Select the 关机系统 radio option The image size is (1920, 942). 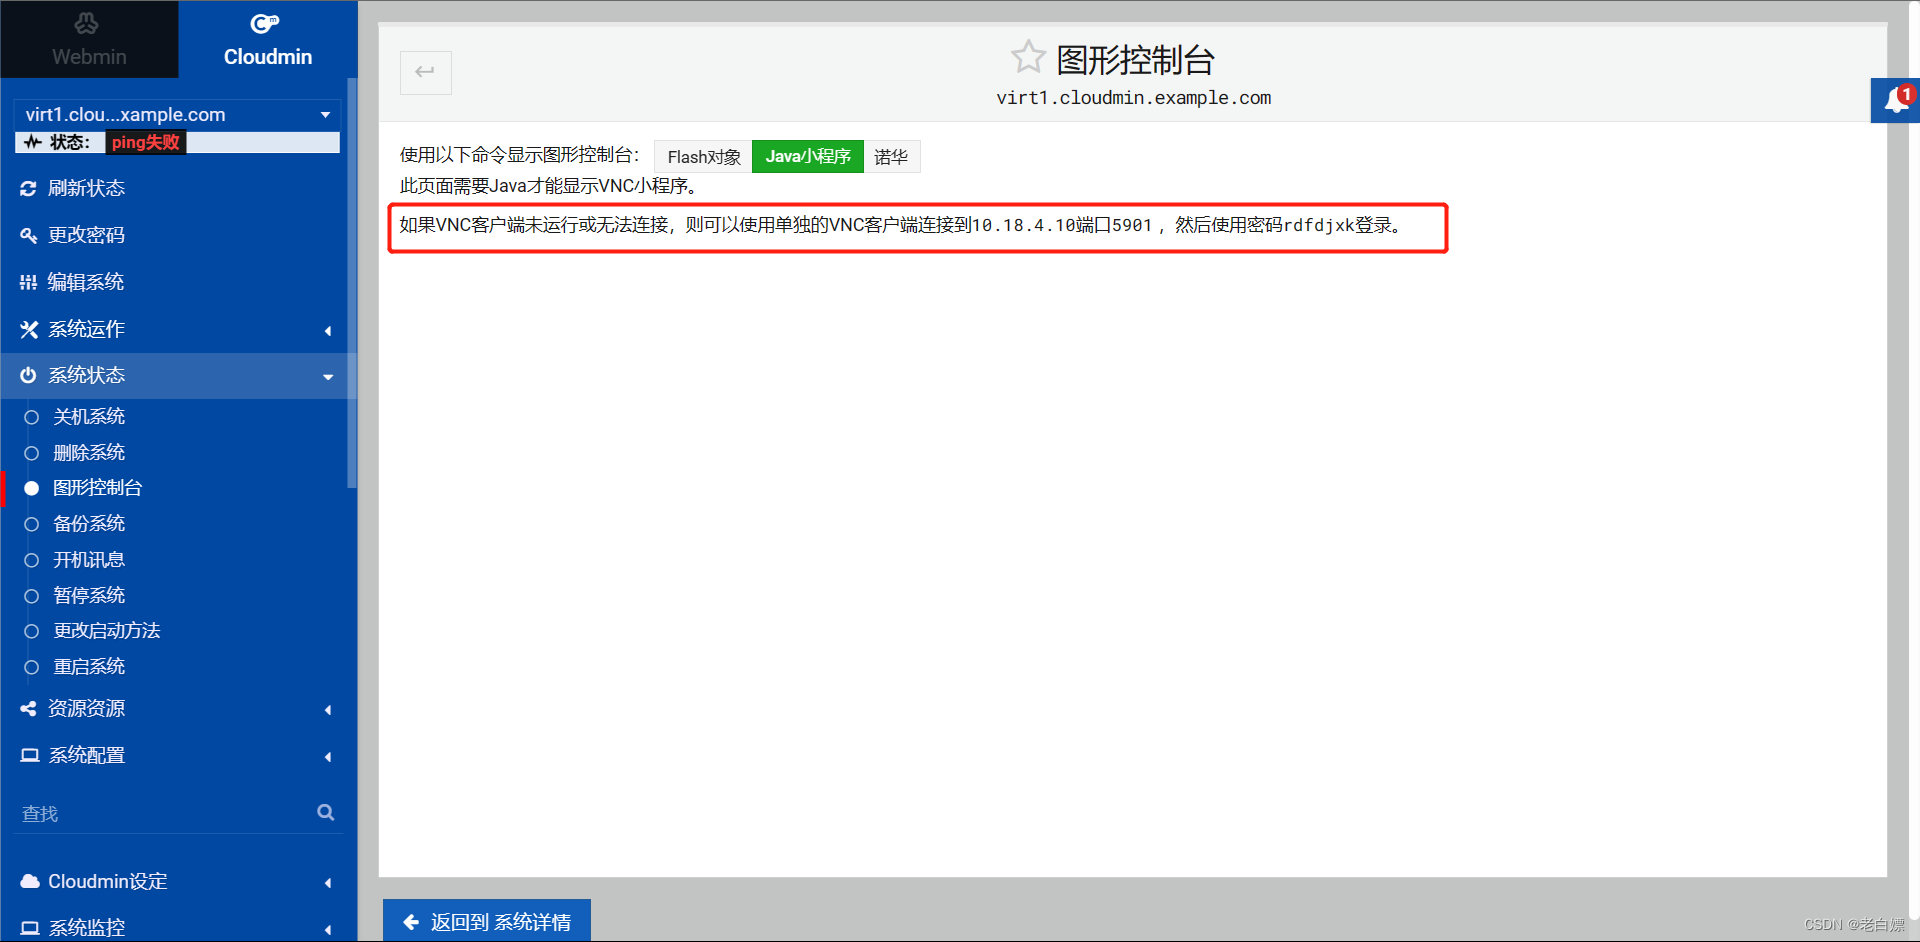pyautogui.click(x=32, y=416)
